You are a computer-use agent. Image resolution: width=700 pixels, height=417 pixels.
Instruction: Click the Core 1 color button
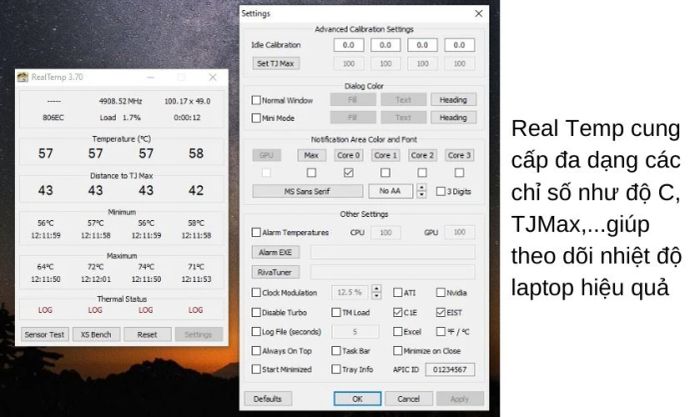point(385,155)
